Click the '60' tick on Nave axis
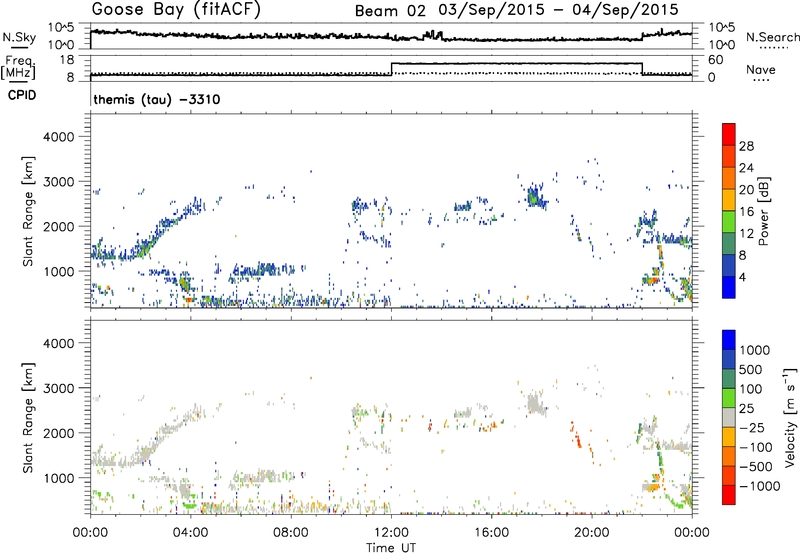800x554 pixels. tap(716, 60)
